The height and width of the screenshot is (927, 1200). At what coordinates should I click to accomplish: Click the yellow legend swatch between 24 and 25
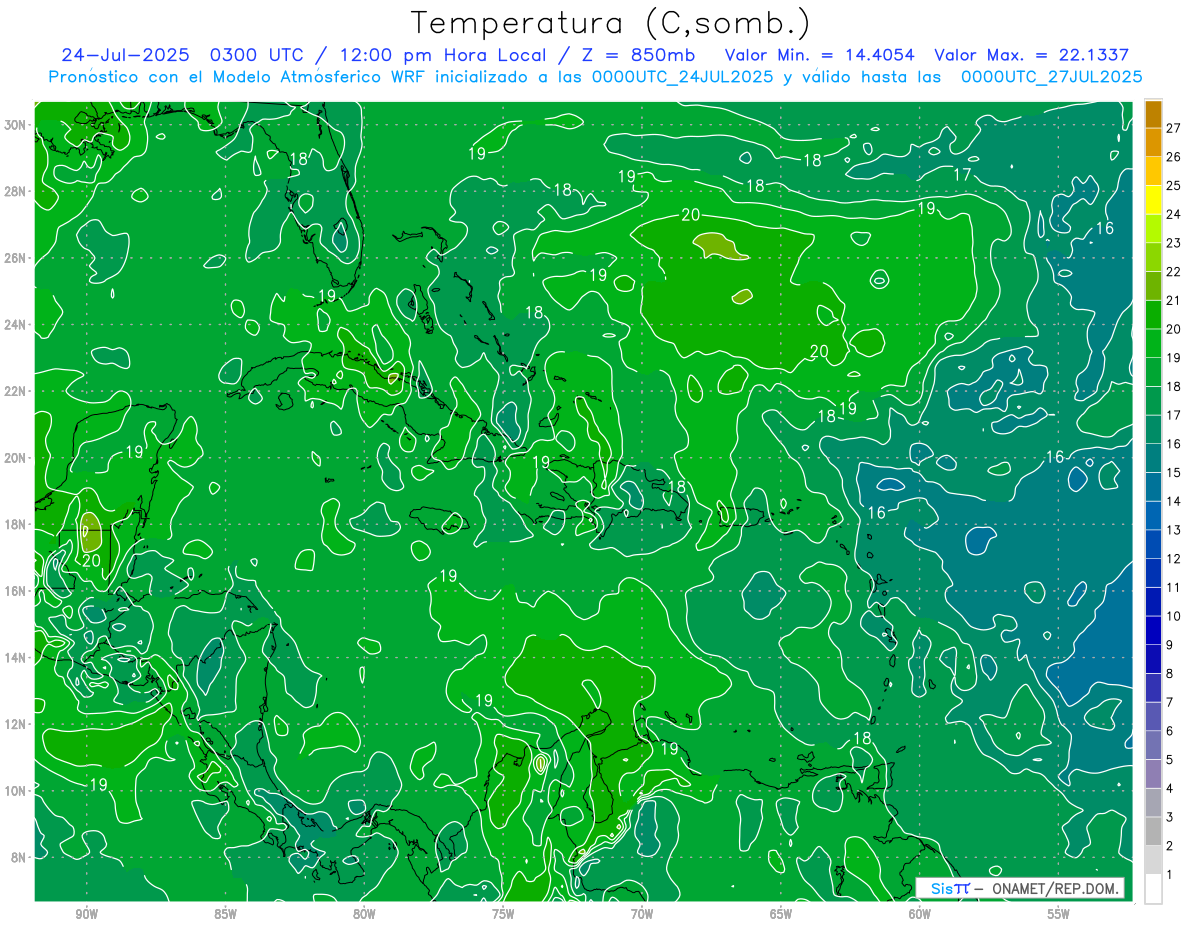click(x=1154, y=199)
